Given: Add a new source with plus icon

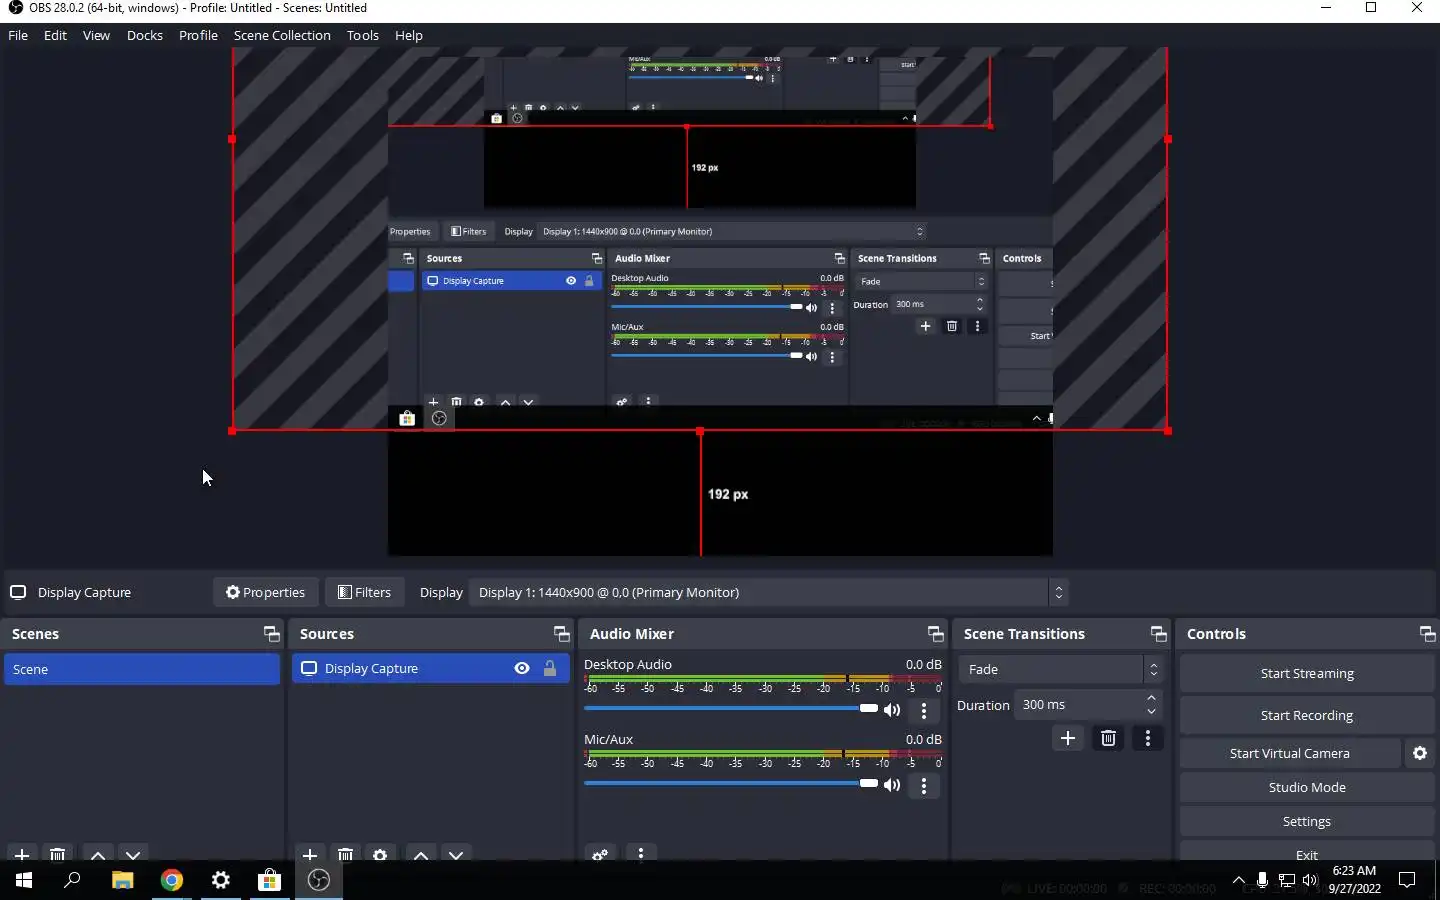Looking at the screenshot, I should (x=310, y=854).
